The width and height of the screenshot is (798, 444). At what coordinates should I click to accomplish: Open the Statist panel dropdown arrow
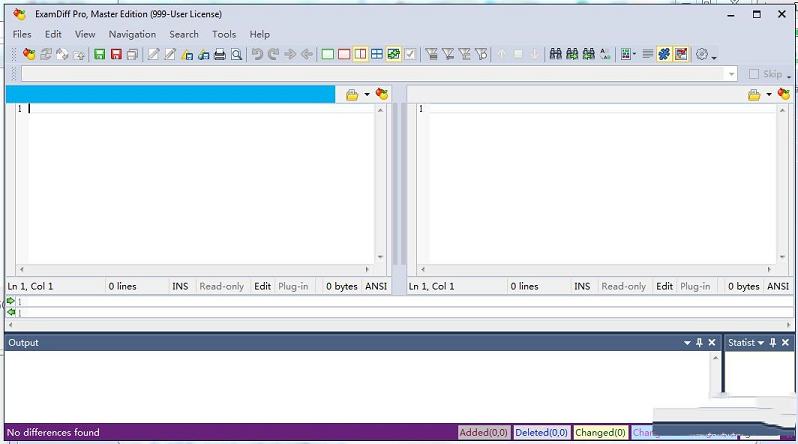[760, 342]
